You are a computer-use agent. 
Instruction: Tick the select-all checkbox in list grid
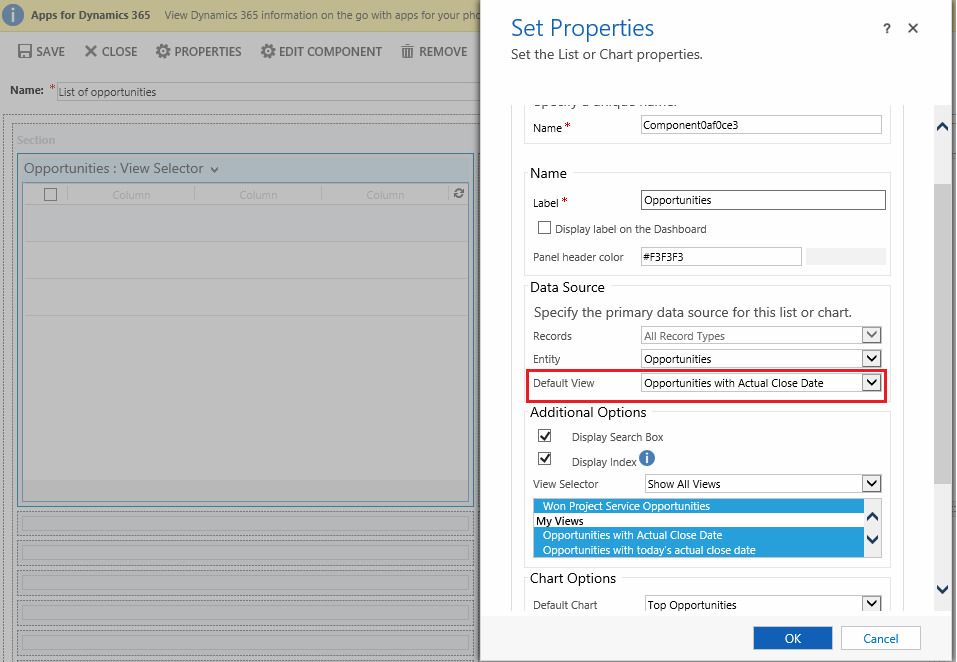click(x=51, y=195)
